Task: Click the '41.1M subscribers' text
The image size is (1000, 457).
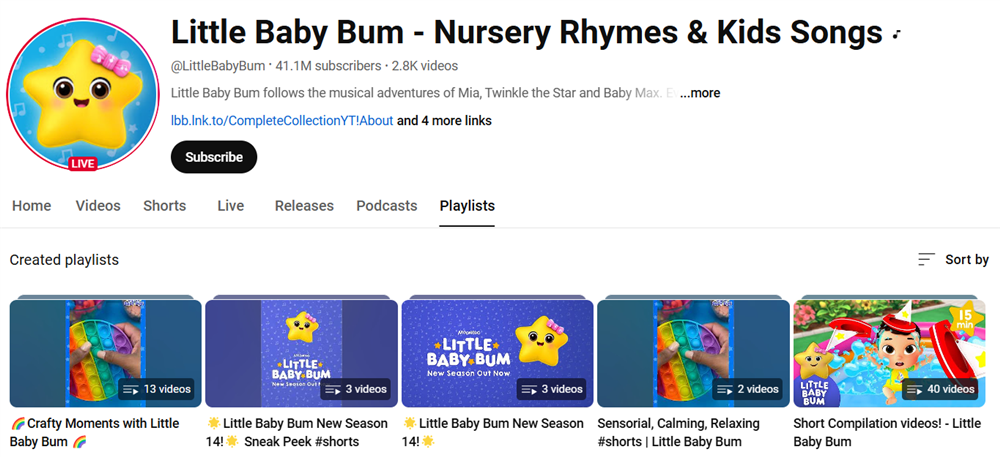Action: (328, 66)
